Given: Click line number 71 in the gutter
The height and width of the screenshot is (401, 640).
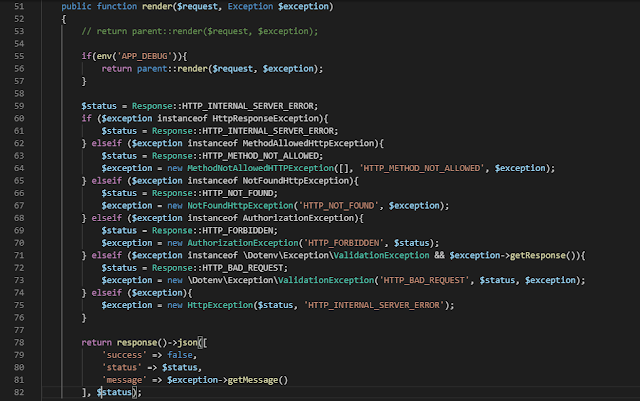Looking at the screenshot, I should tap(19, 256).
